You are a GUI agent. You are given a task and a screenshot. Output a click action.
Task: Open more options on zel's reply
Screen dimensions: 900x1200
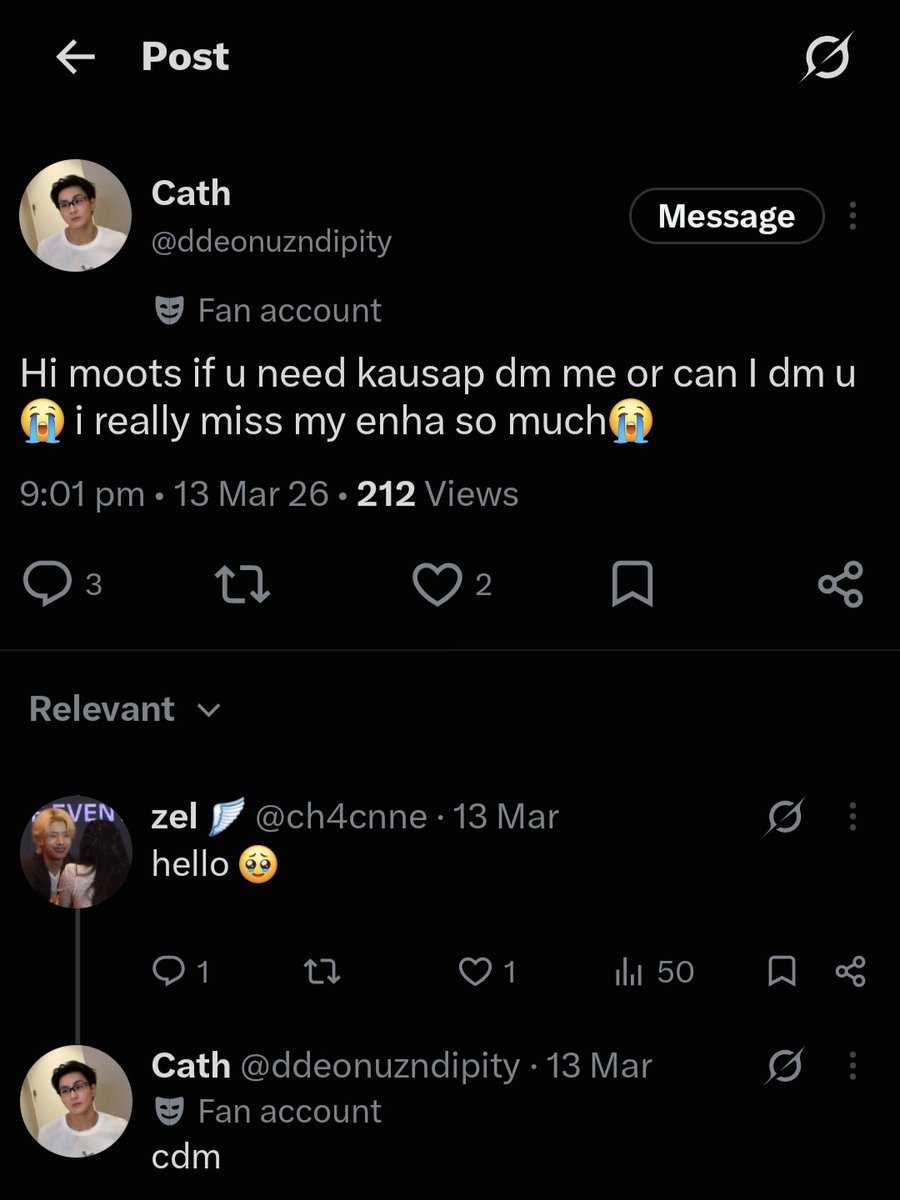(x=852, y=818)
